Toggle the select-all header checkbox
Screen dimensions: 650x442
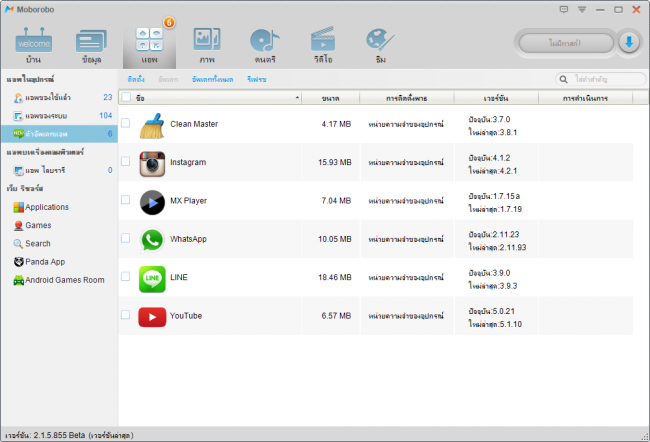[x=126, y=97]
